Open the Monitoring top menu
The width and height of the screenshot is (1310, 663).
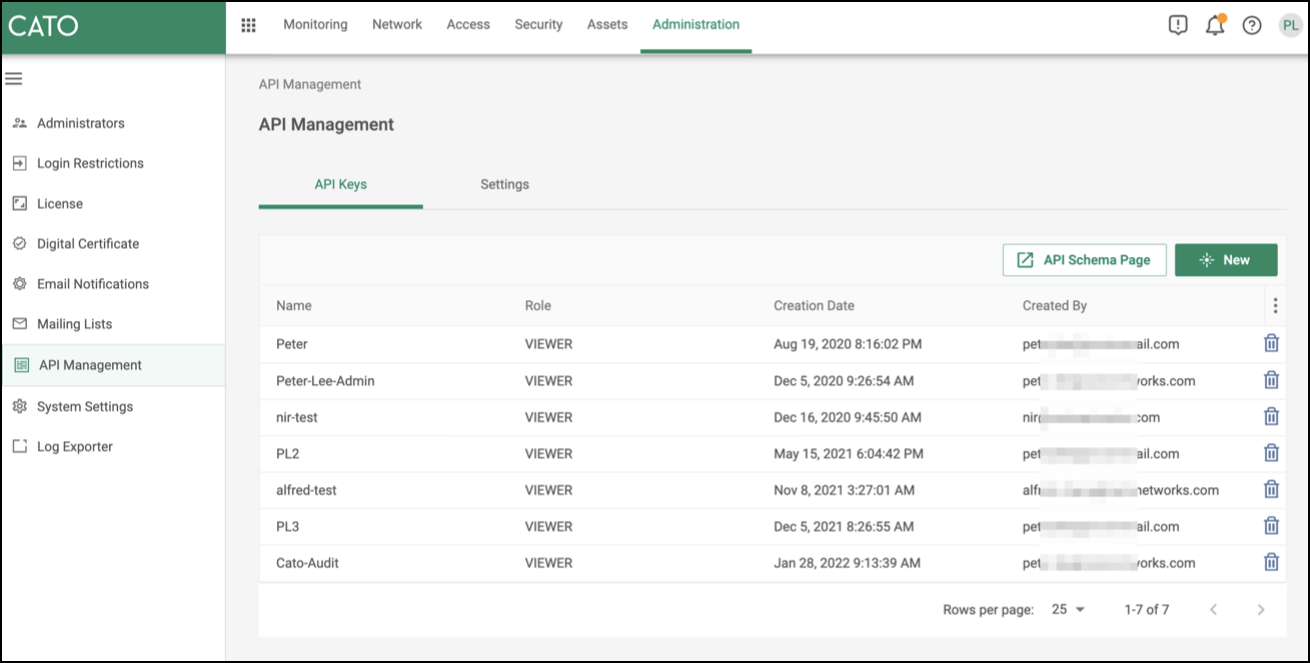[x=315, y=25]
